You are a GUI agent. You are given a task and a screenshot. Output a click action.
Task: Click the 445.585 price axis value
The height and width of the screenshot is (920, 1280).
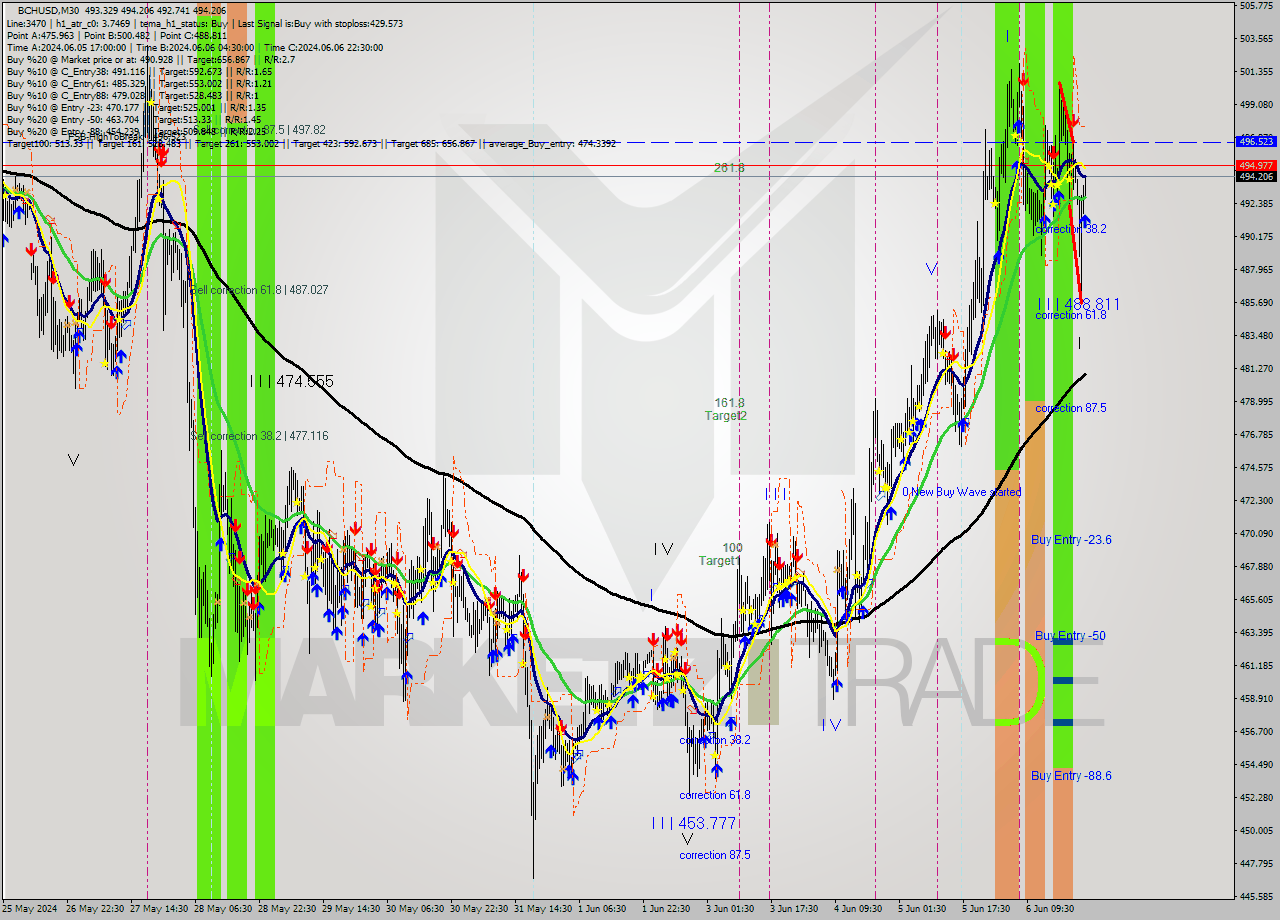point(1256,897)
